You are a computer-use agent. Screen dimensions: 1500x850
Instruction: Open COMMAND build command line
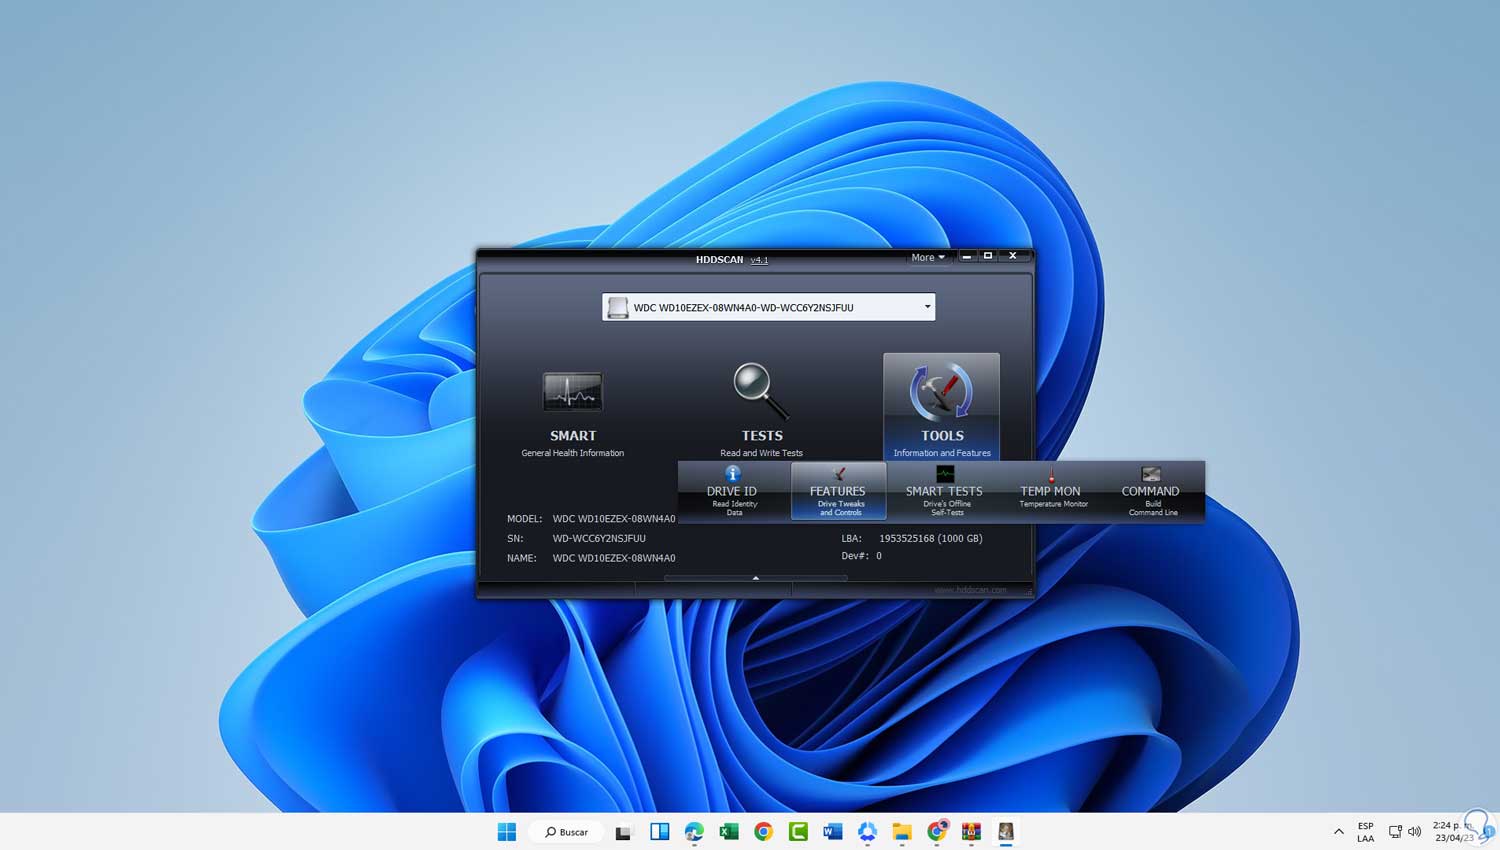click(x=1151, y=491)
